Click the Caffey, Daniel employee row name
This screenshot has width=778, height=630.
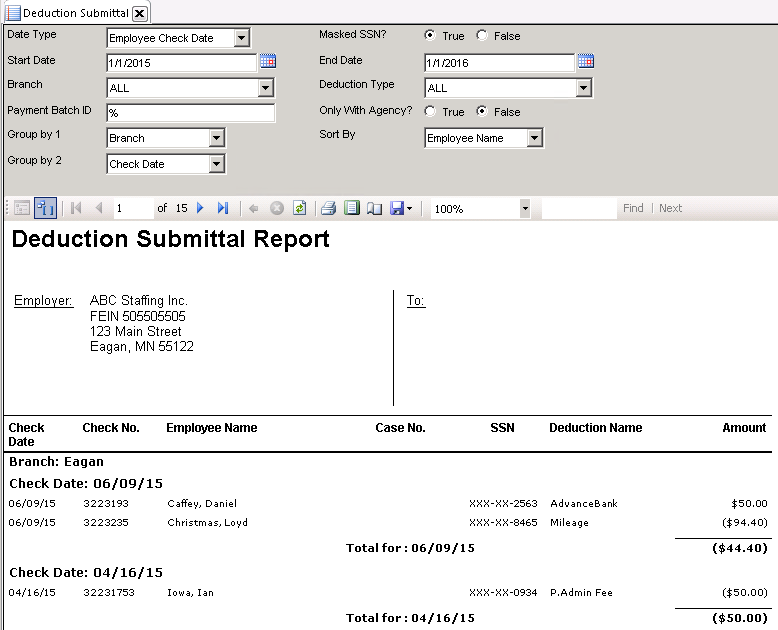pos(202,504)
